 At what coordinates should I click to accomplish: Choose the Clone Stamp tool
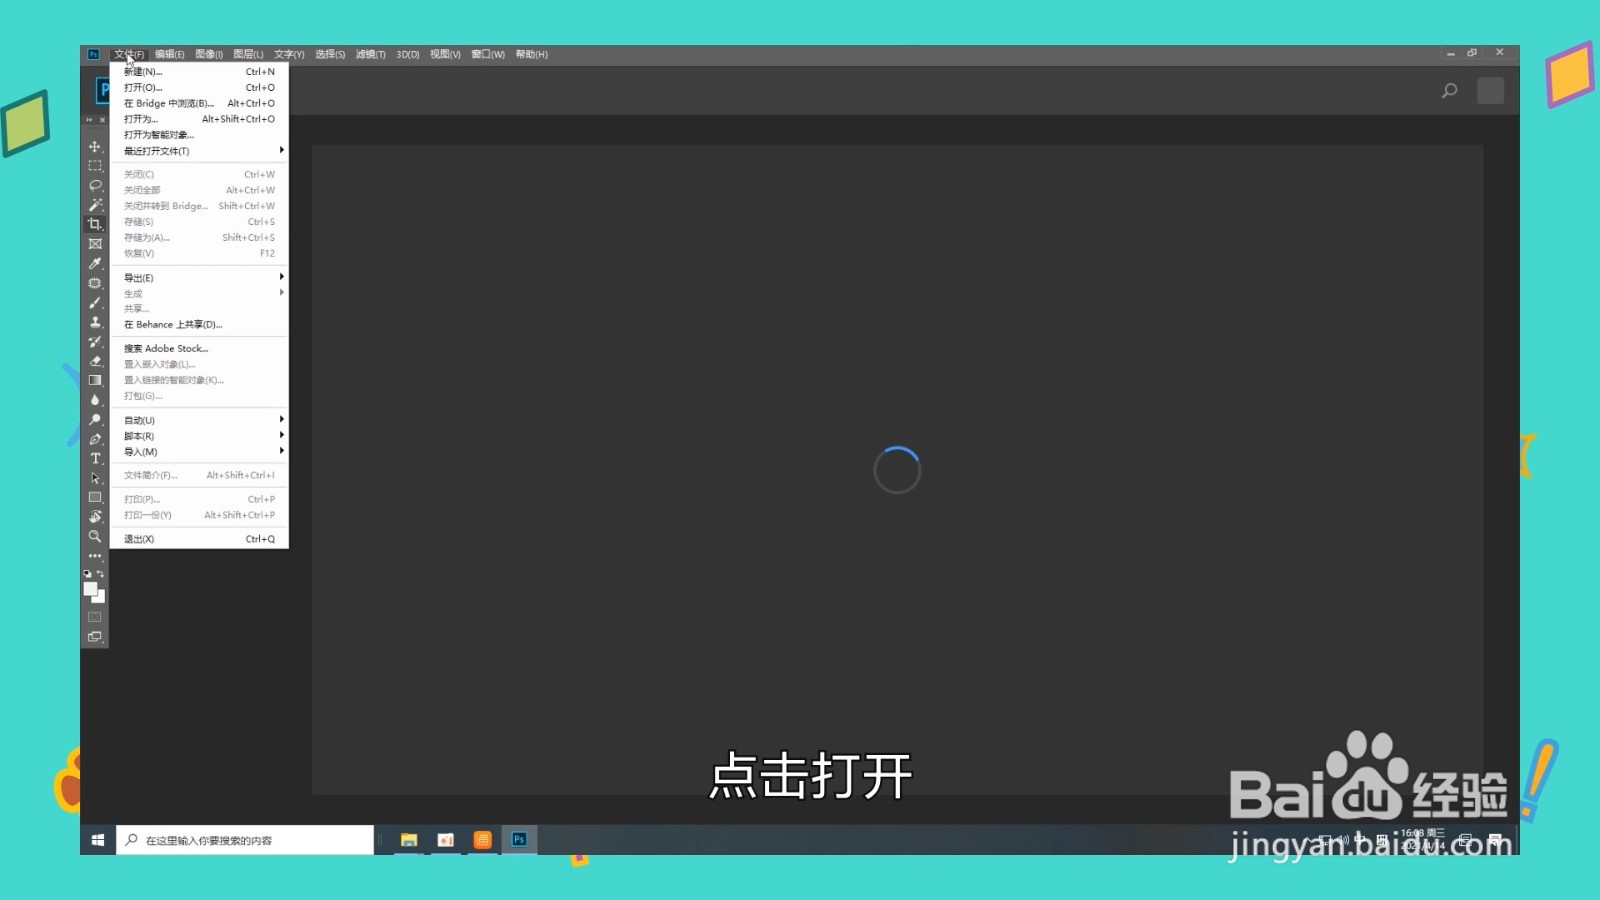pyautogui.click(x=95, y=322)
